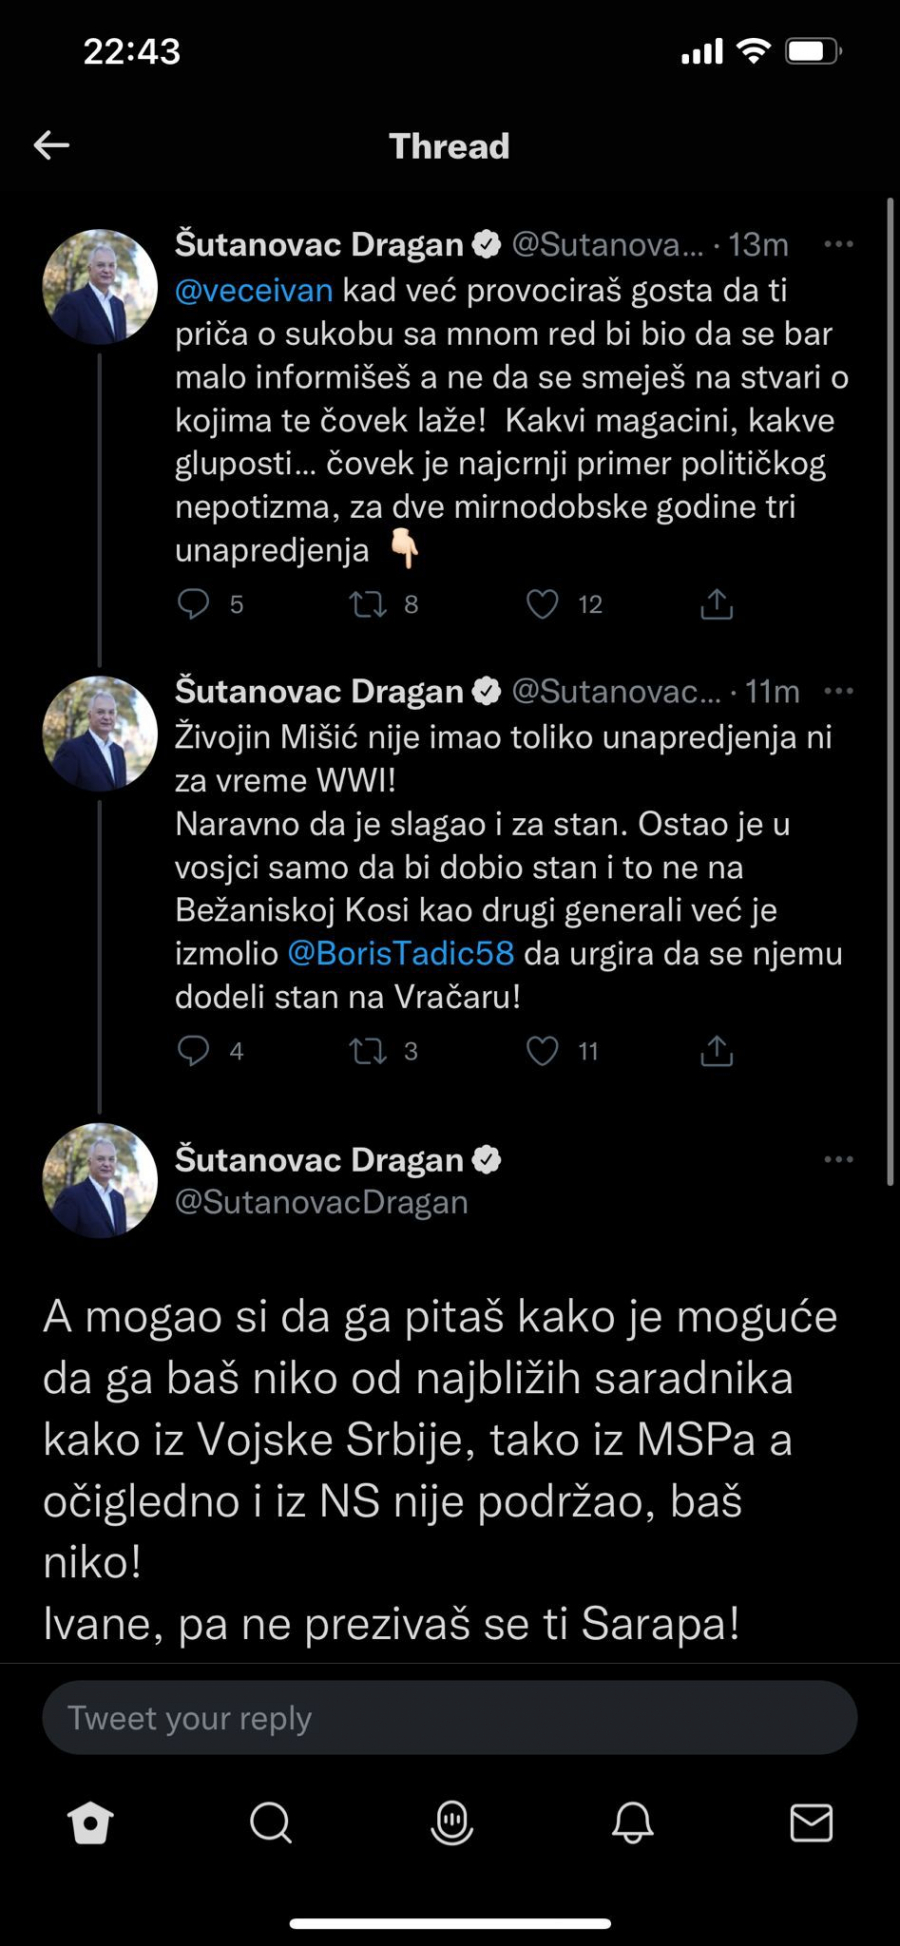Viewport: 900px width, 1946px height.
Task: Reply to the first tweet mentioning @veceivan
Action: click(193, 604)
